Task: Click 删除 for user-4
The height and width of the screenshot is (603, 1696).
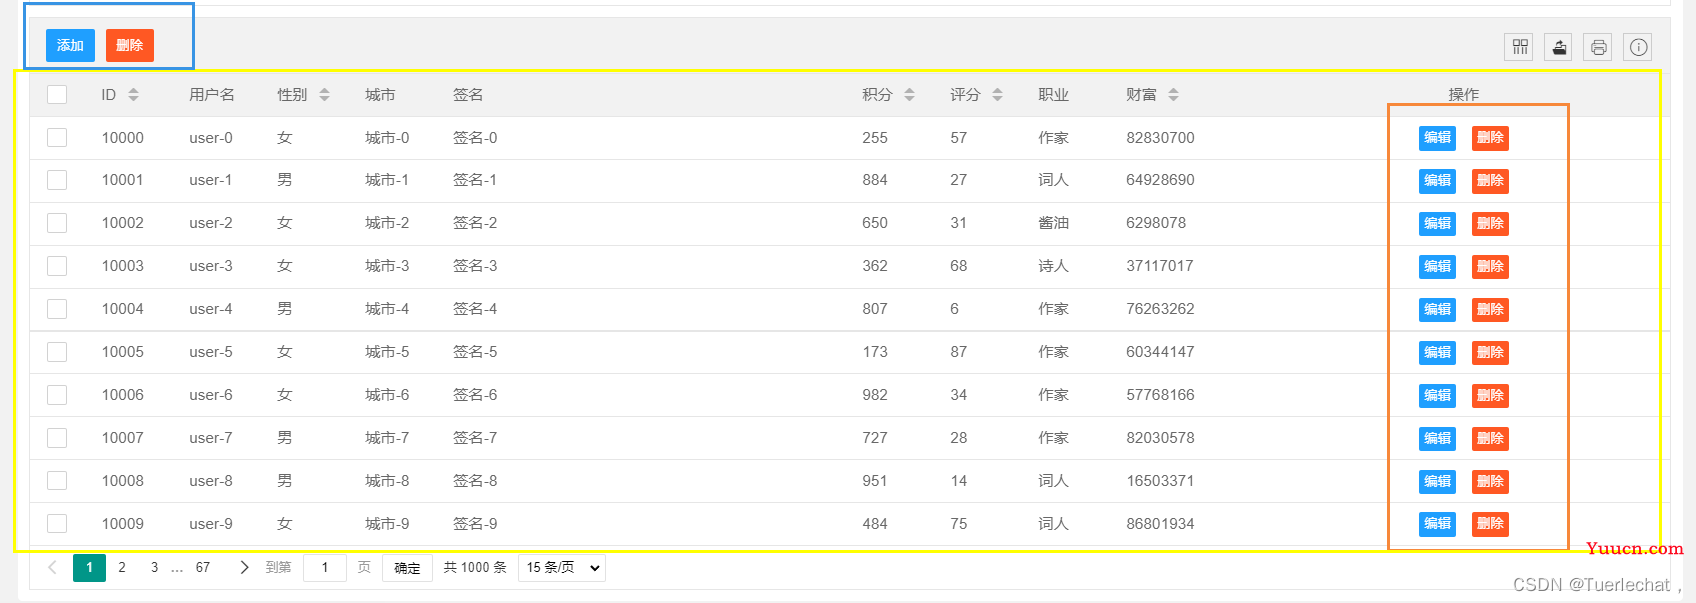Action: click(1490, 310)
